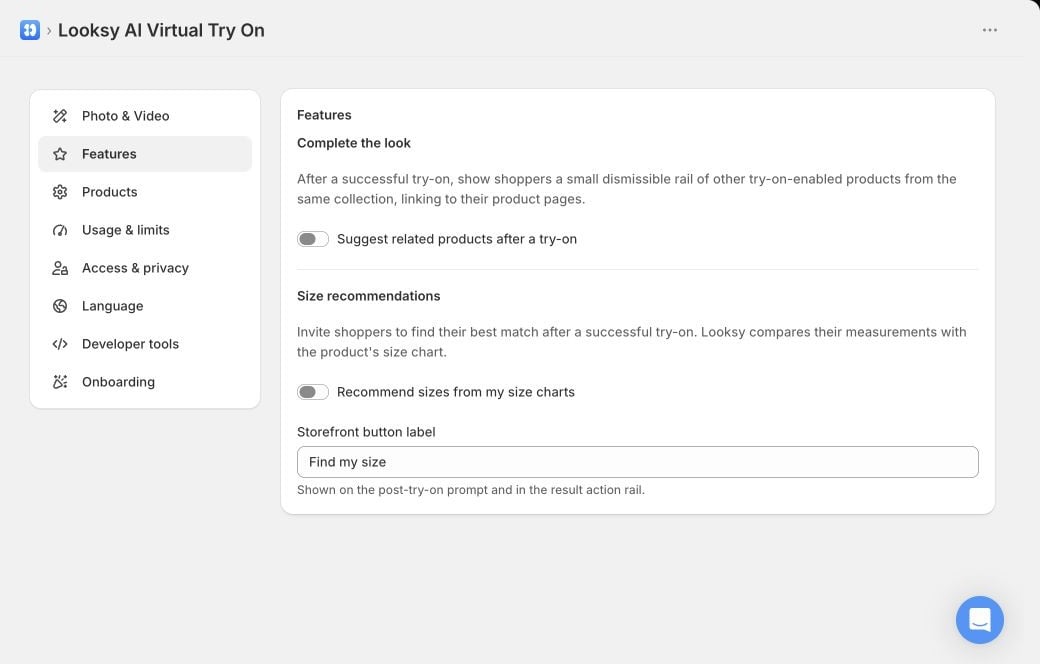Screen dimensions: 1040x664
Task: Open Access & privacy settings
Action: pos(145,268)
